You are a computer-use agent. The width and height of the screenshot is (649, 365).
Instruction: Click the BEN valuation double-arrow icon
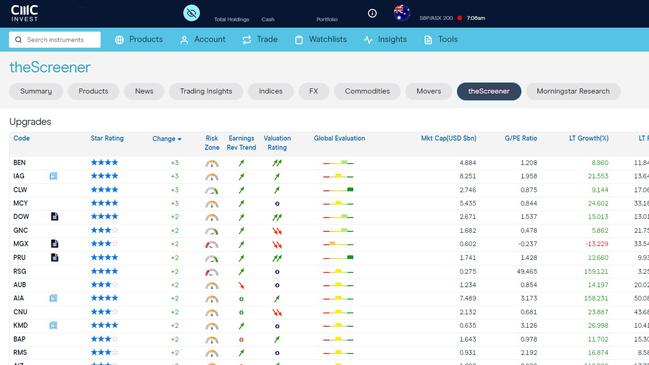(277, 163)
